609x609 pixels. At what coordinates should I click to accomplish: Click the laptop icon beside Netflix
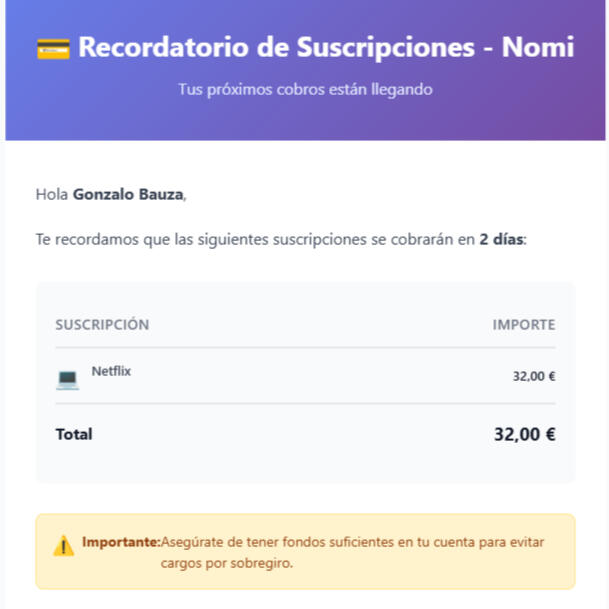tap(68, 379)
